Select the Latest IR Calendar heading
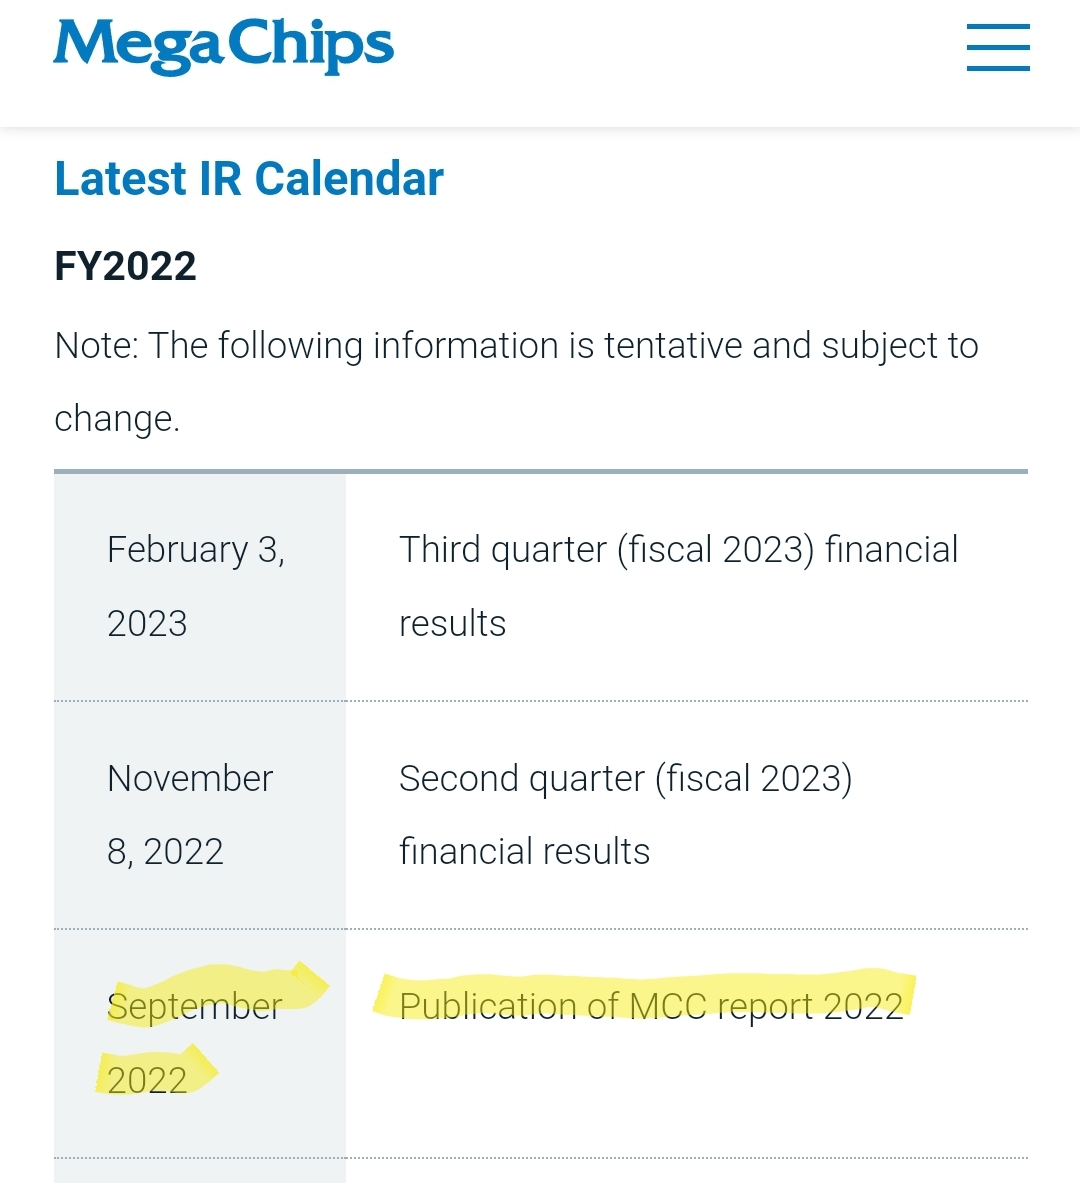Screen dimensions: 1080x1183 tap(249, 180)
